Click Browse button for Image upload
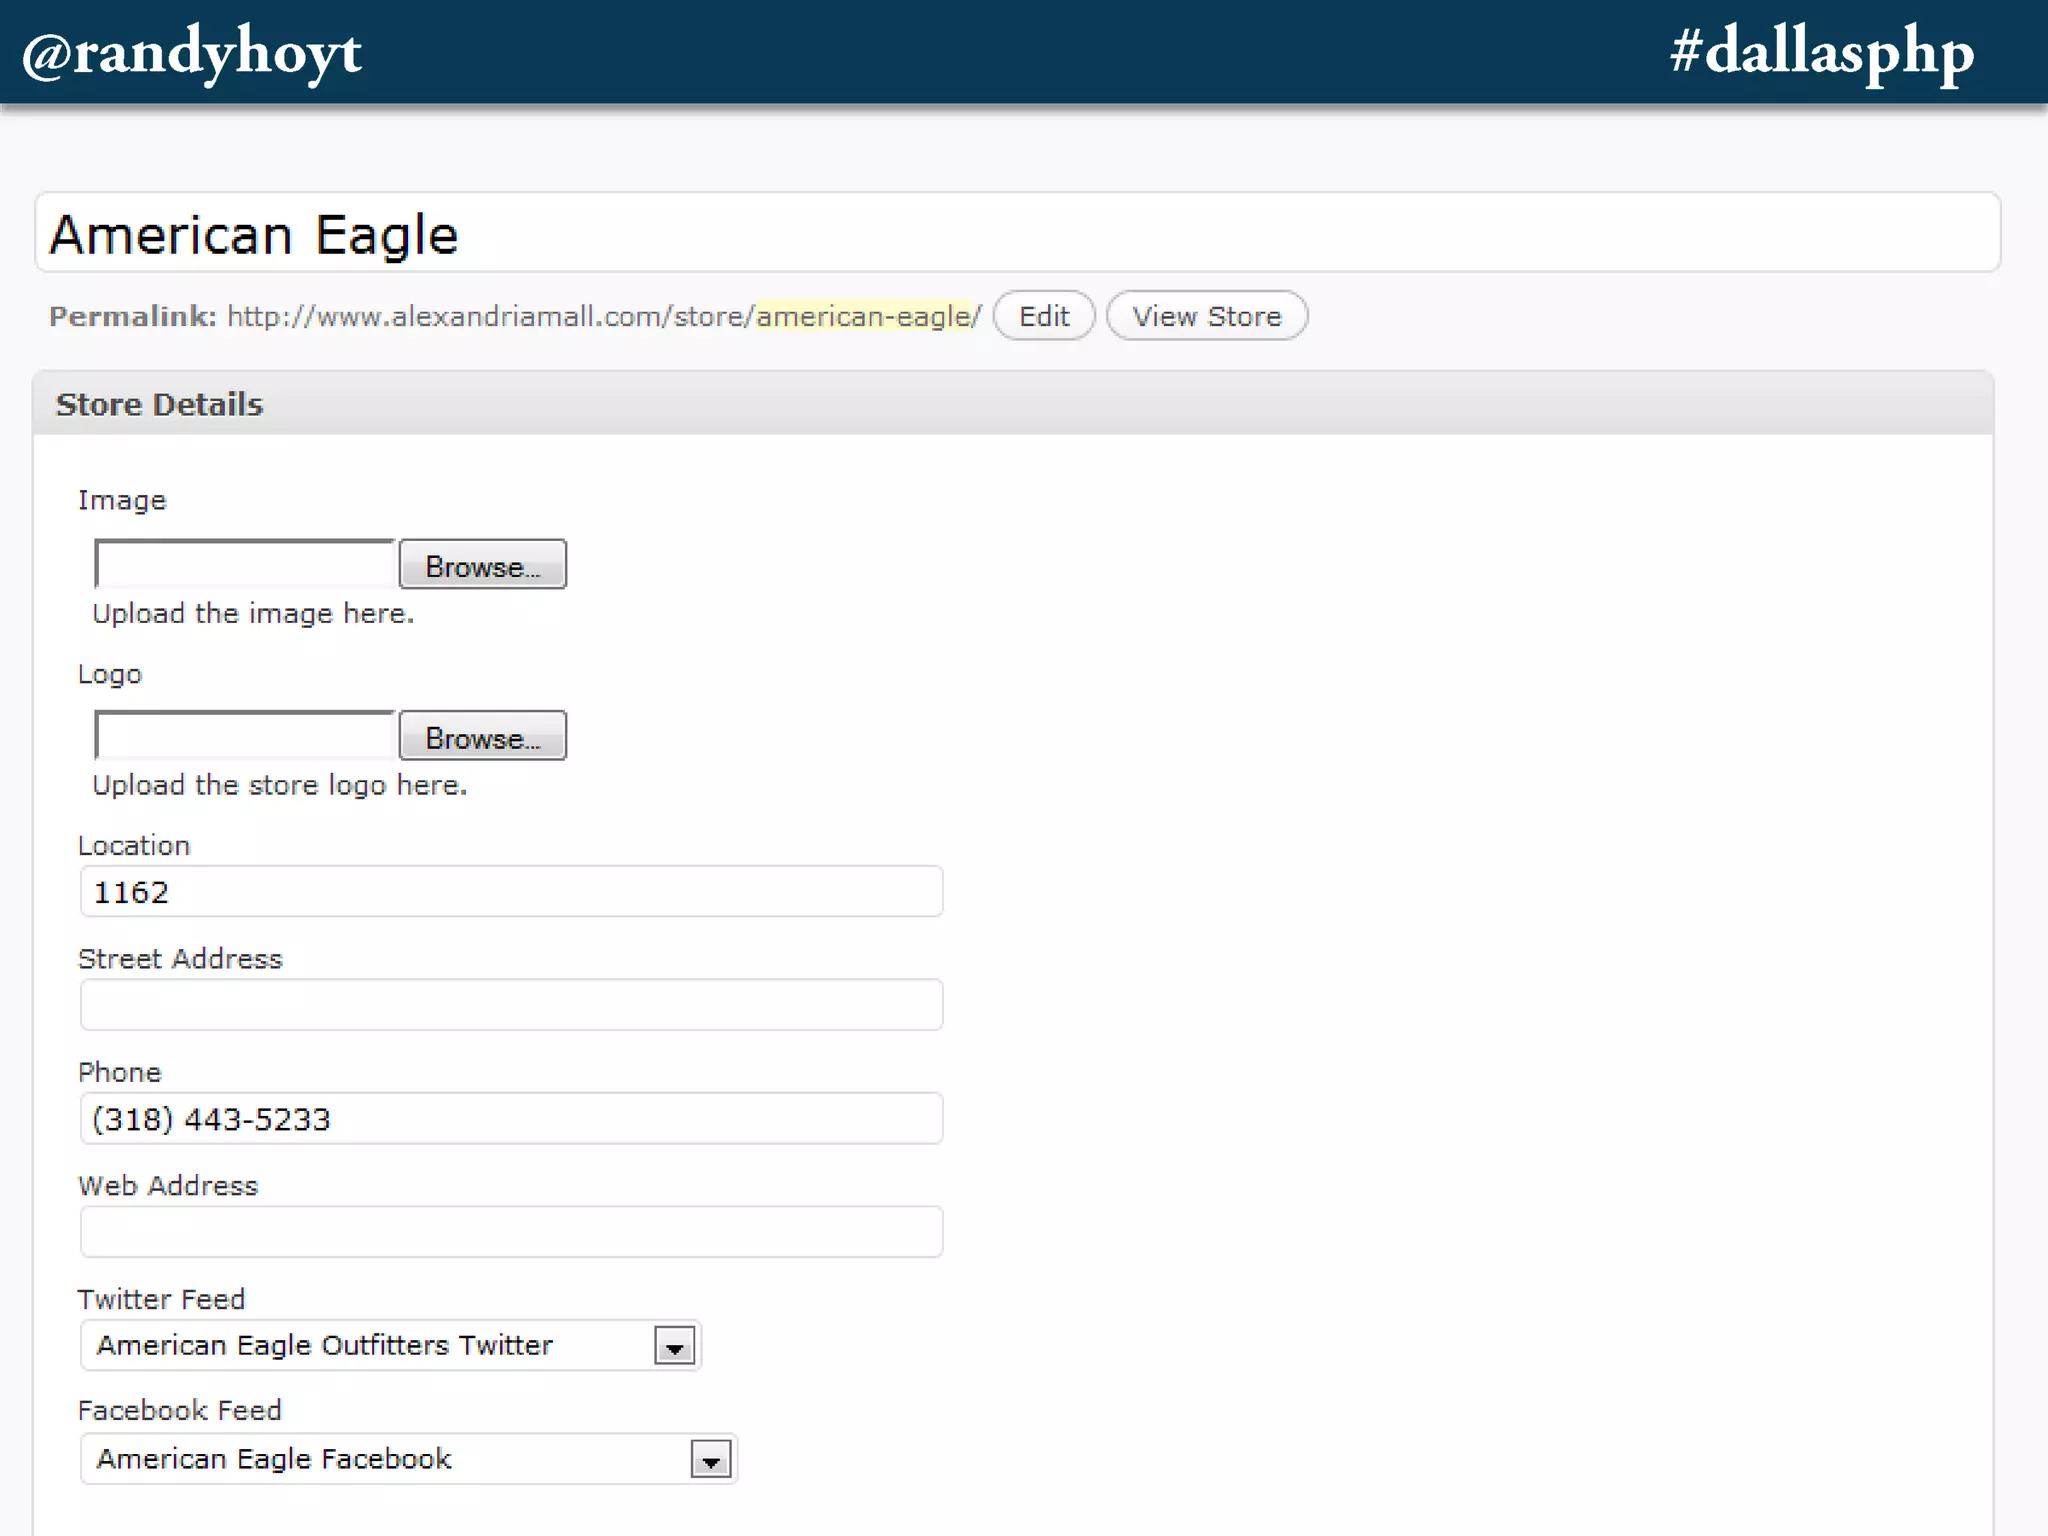 tap(482, 565)
